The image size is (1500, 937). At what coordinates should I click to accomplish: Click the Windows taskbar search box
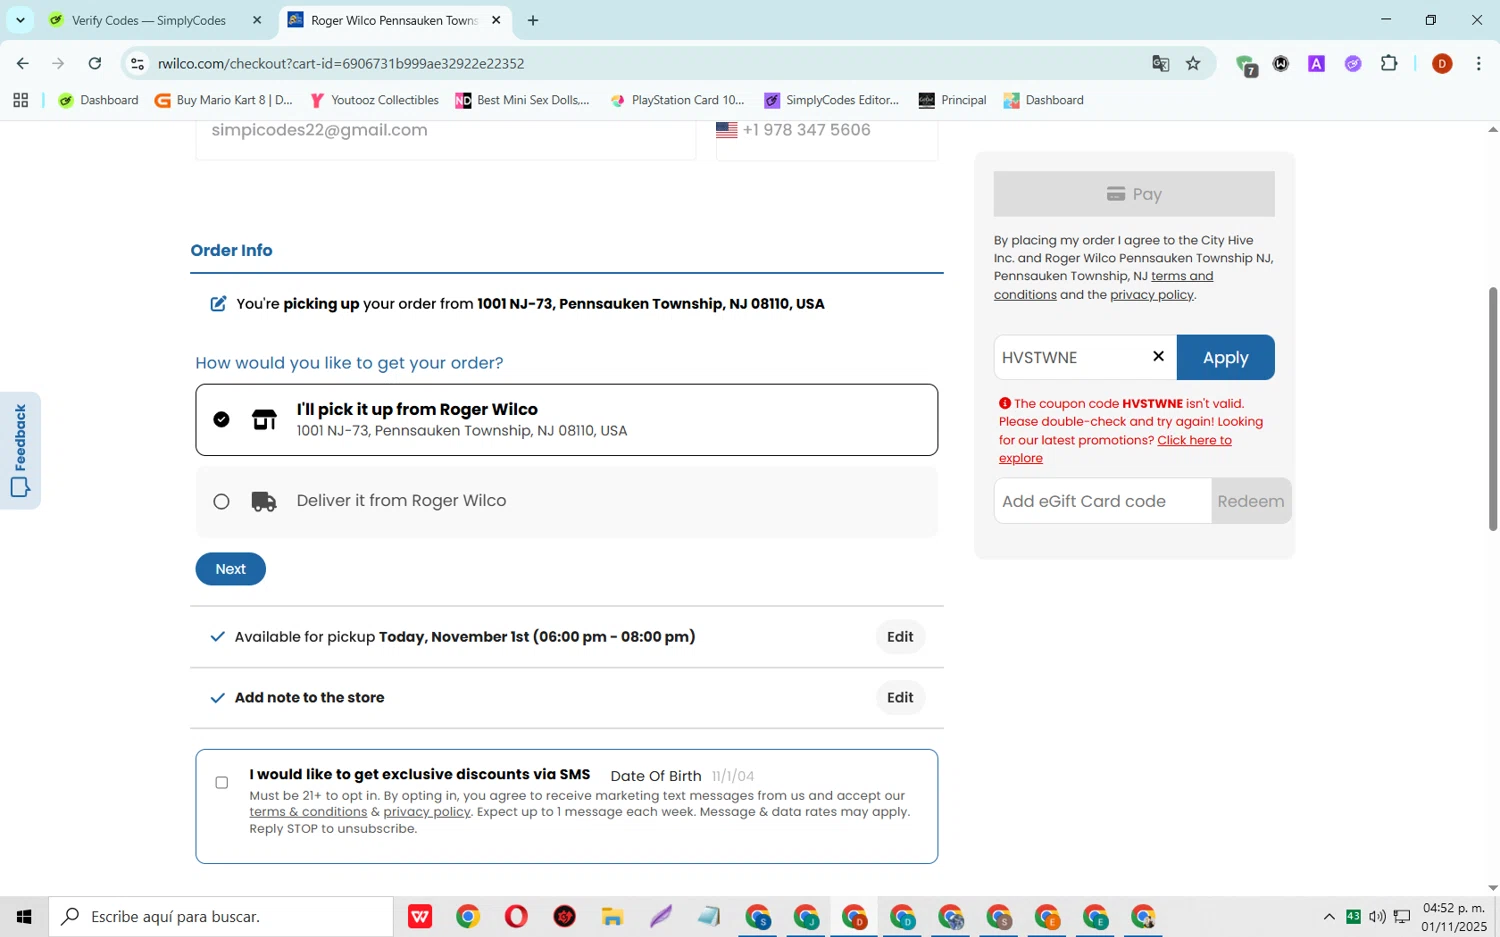[x=222, y=916]
